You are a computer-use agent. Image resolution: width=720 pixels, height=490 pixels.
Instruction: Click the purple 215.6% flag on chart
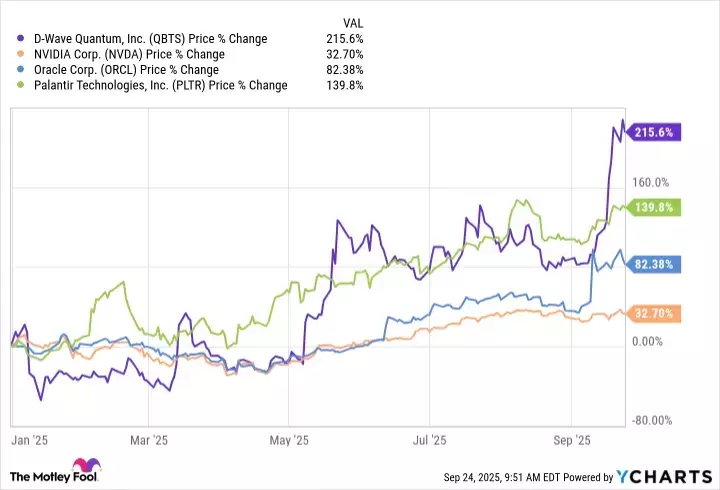(x=656, y=132)
